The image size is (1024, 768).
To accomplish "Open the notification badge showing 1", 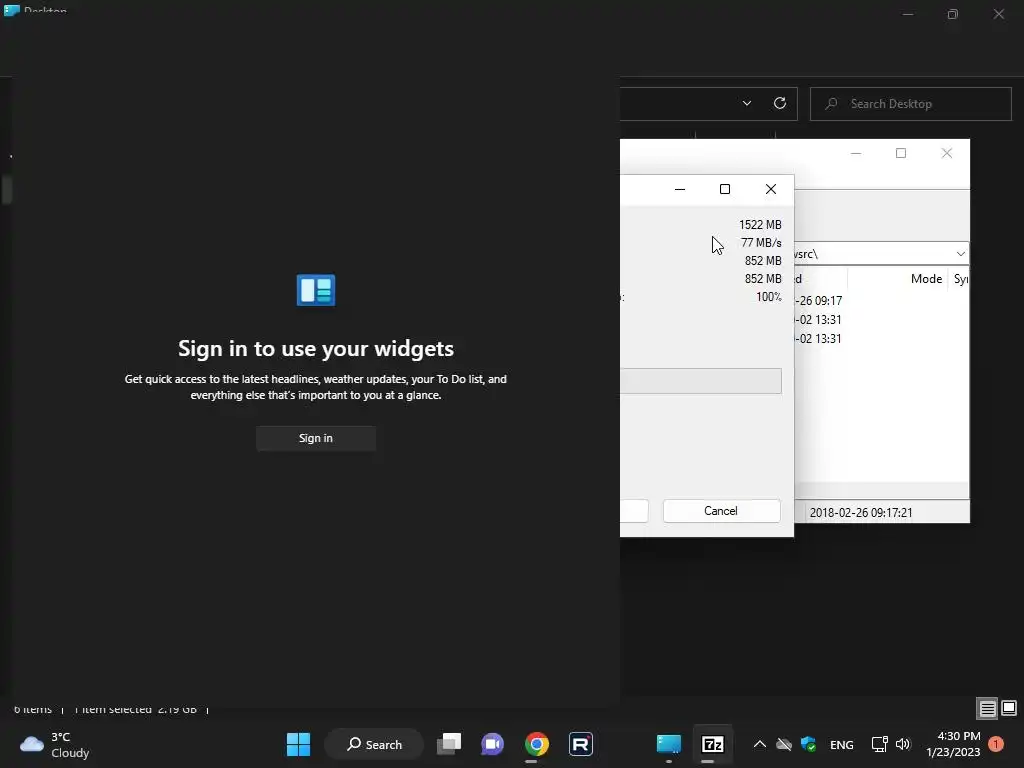I will click(996, 744).
